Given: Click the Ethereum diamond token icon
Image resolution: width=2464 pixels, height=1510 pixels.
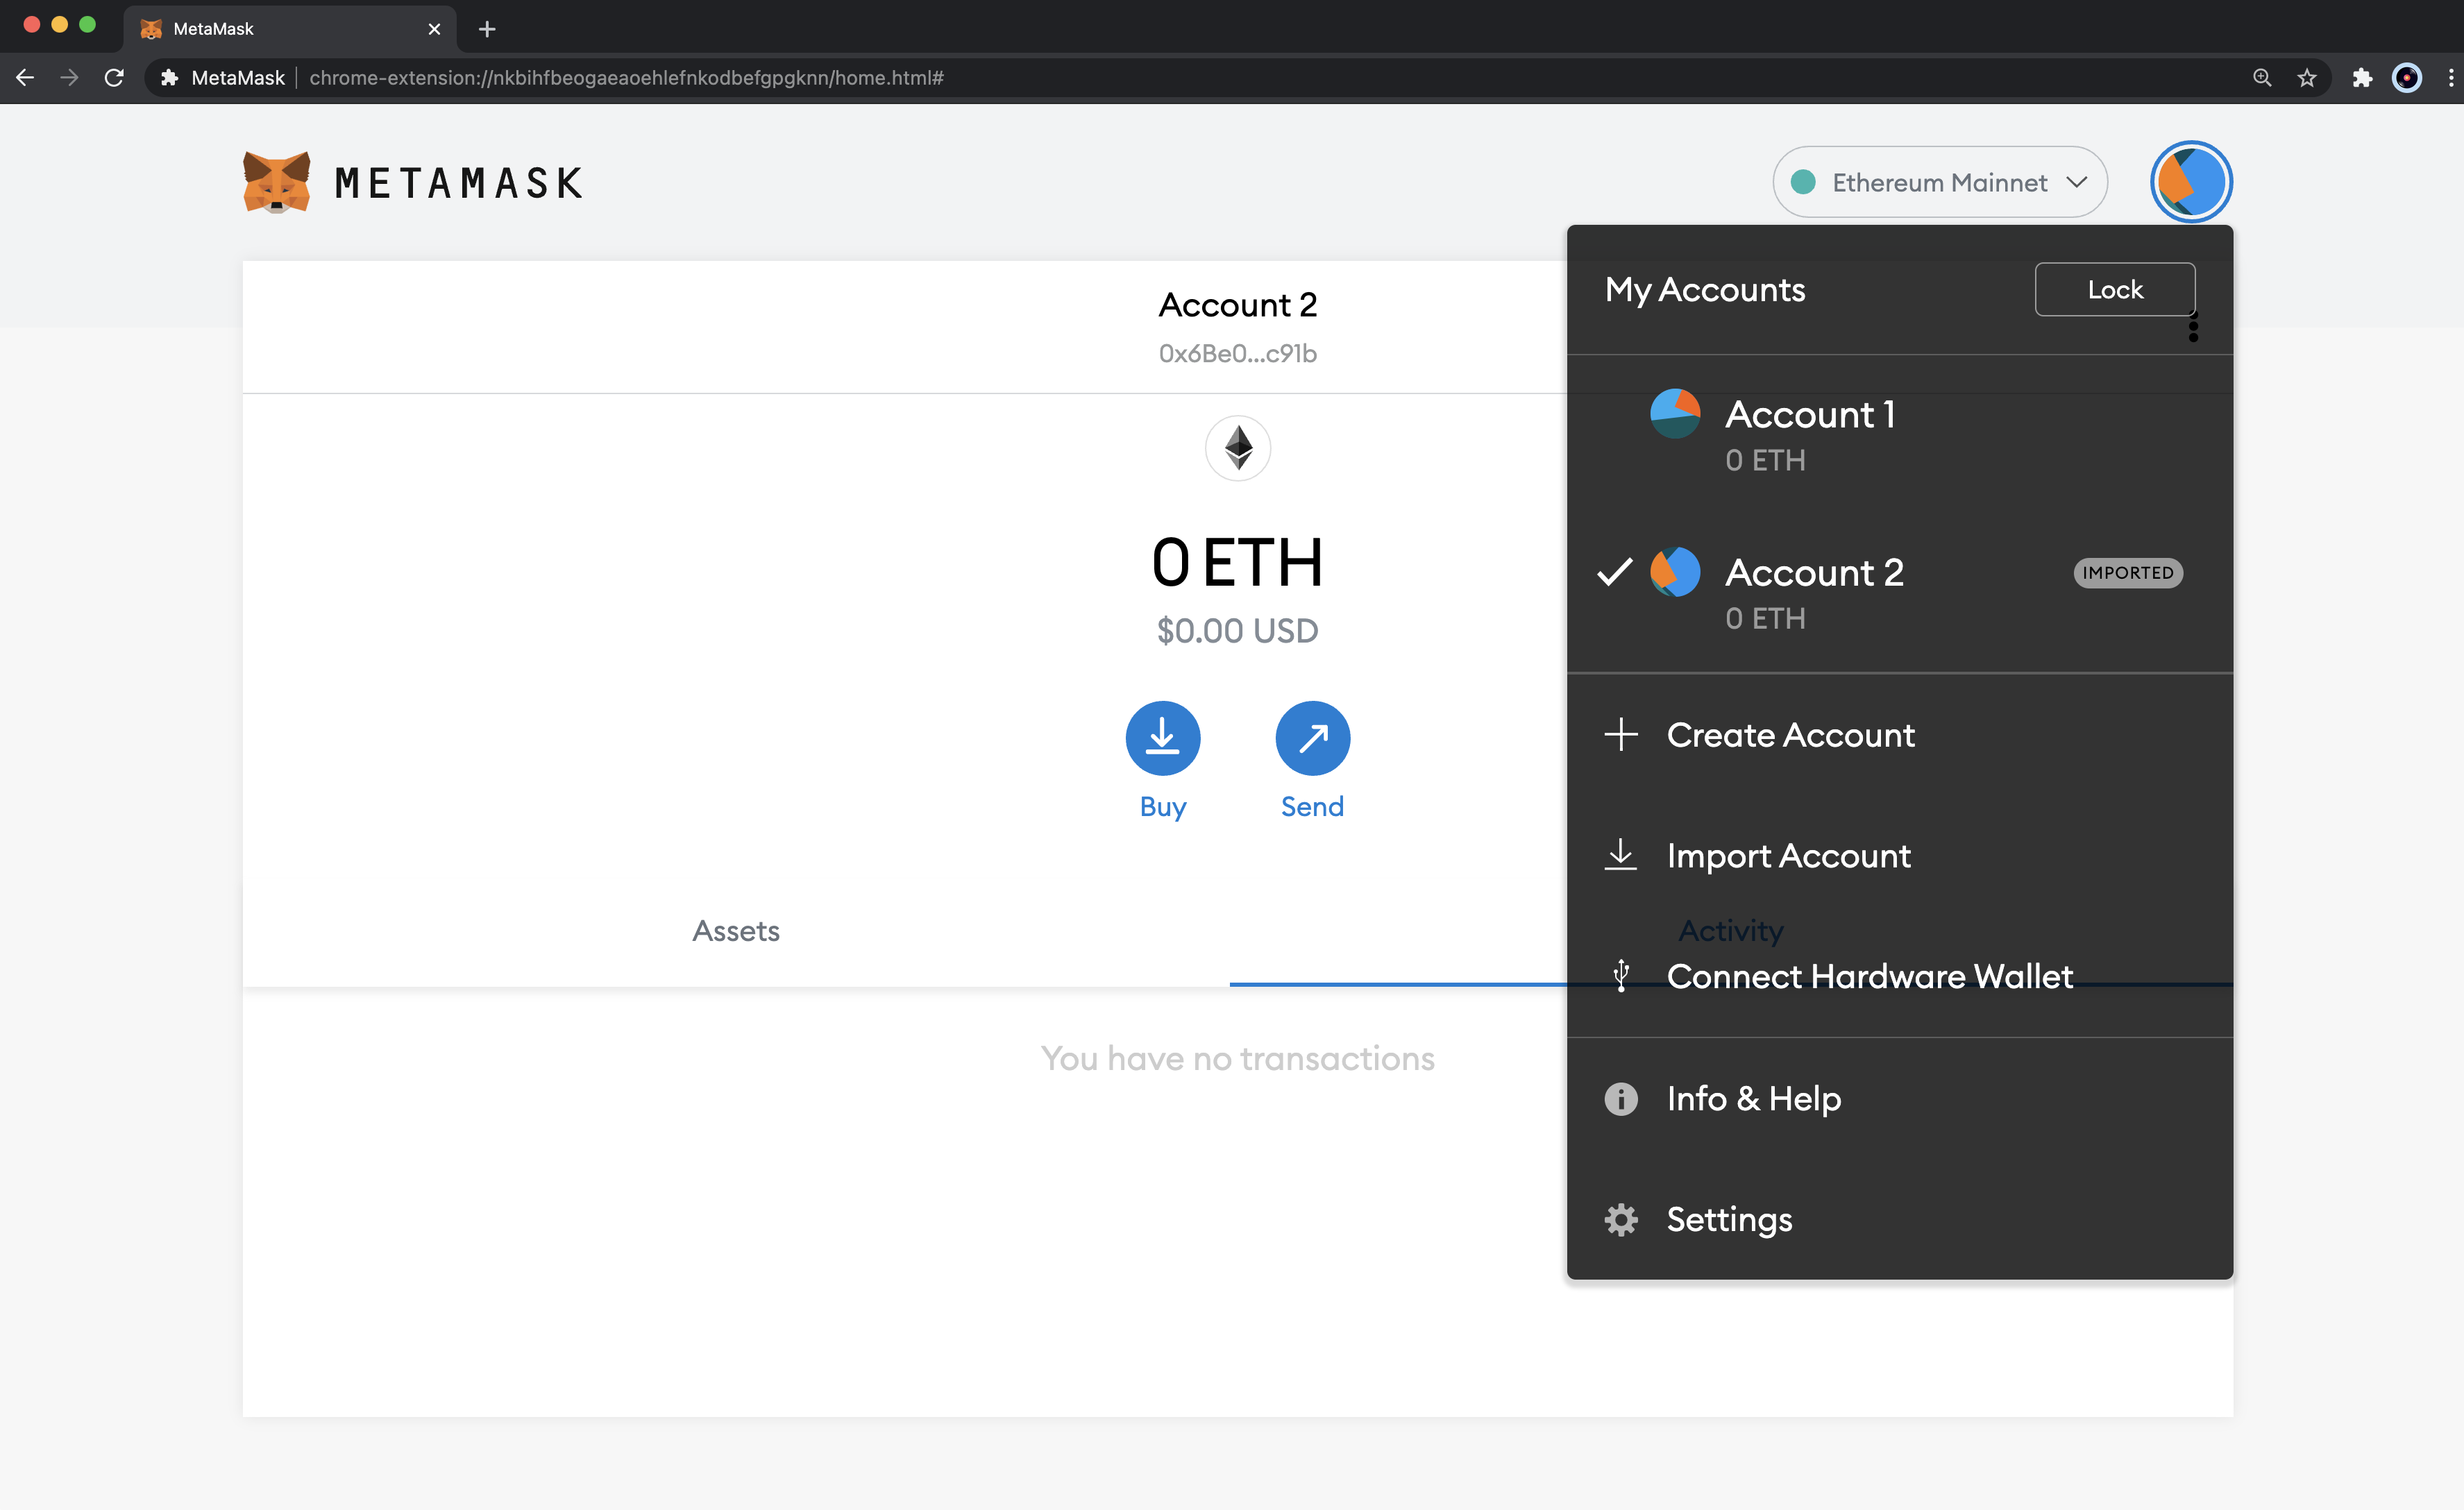Looking at the screenshot, I should (x=1238, y=448).
